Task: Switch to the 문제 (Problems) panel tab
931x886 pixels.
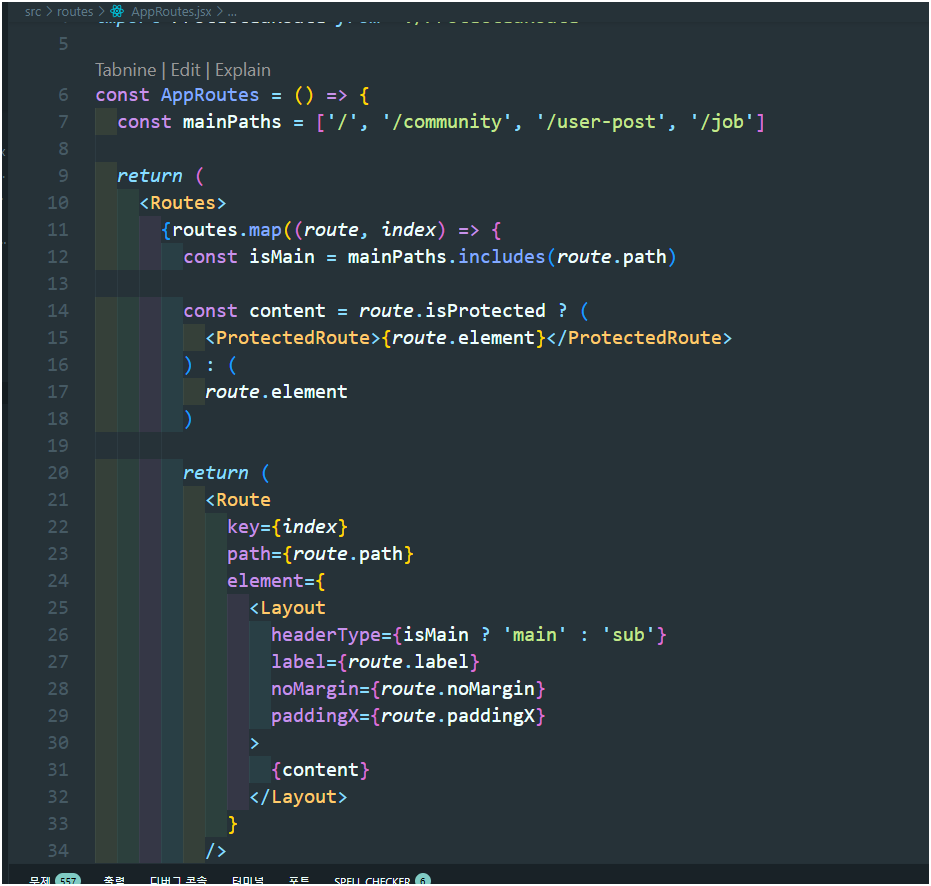Action: click(40, 879)
